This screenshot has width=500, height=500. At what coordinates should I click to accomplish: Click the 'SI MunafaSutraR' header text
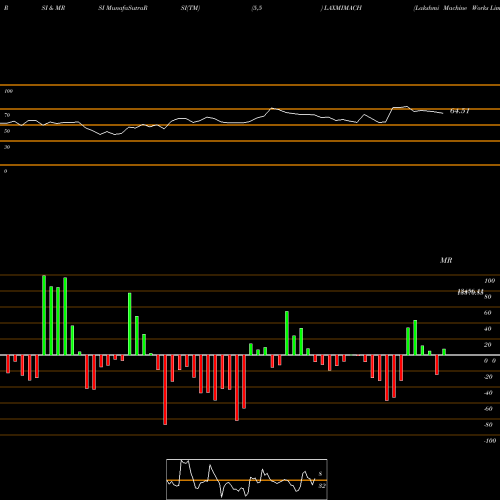pos(123,8)
